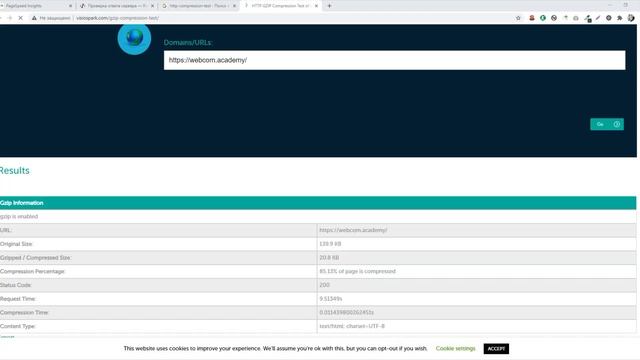Screen dimensions: 640x360
Task: Click the webcom.academy URL result value
Action: [353, 230]
